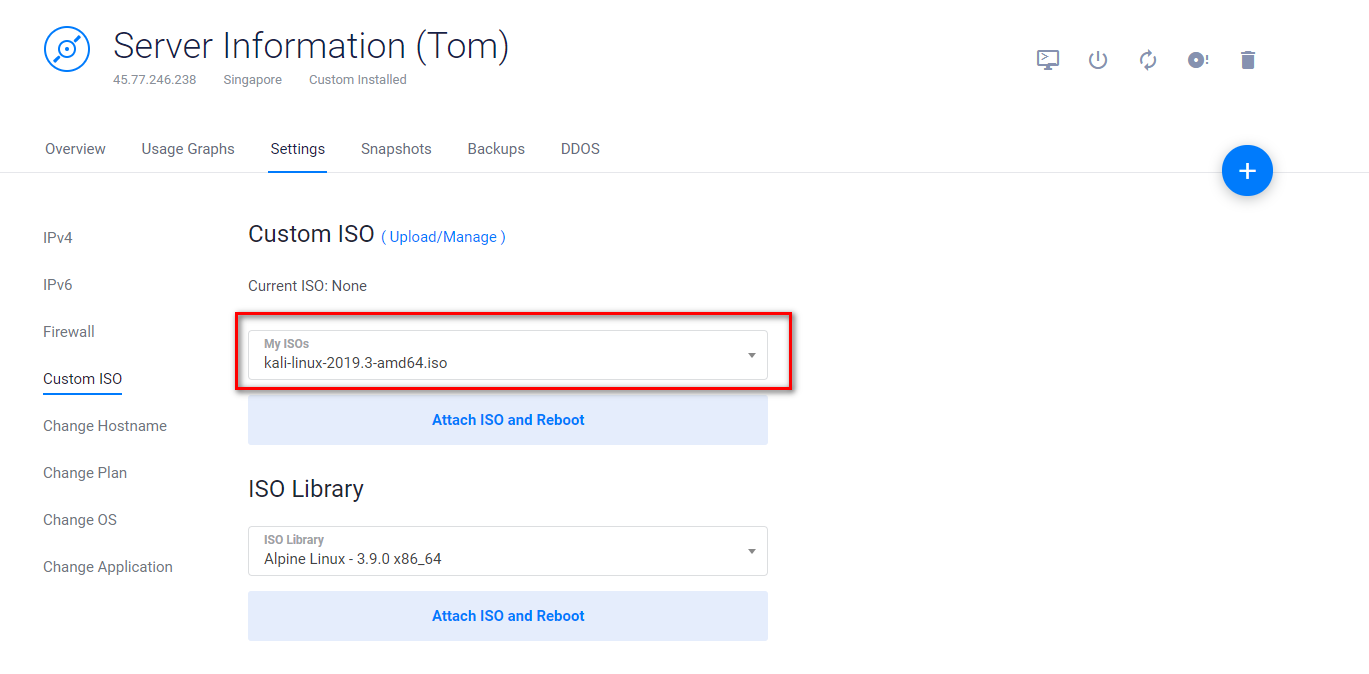Click the power stop server icon
Screen dimensions: 1369x674
1098,60
